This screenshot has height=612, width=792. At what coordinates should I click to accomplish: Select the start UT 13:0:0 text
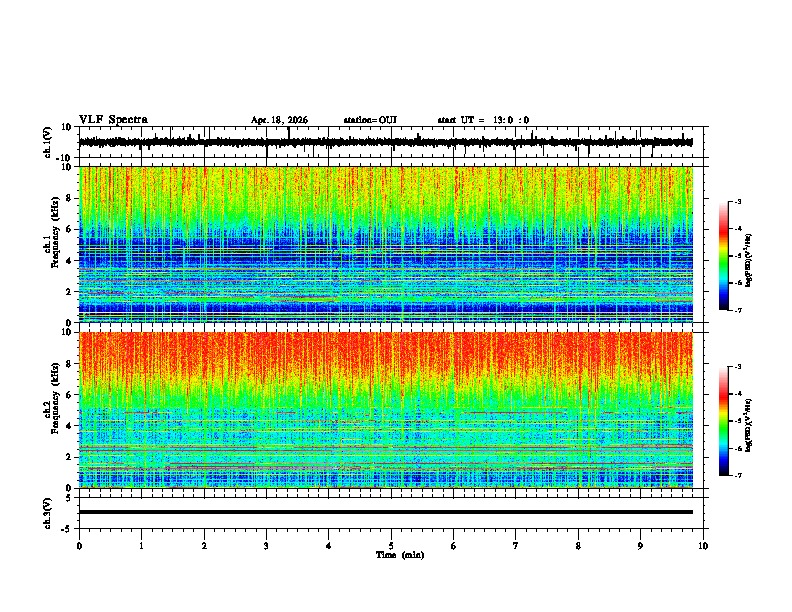point(483,120)
